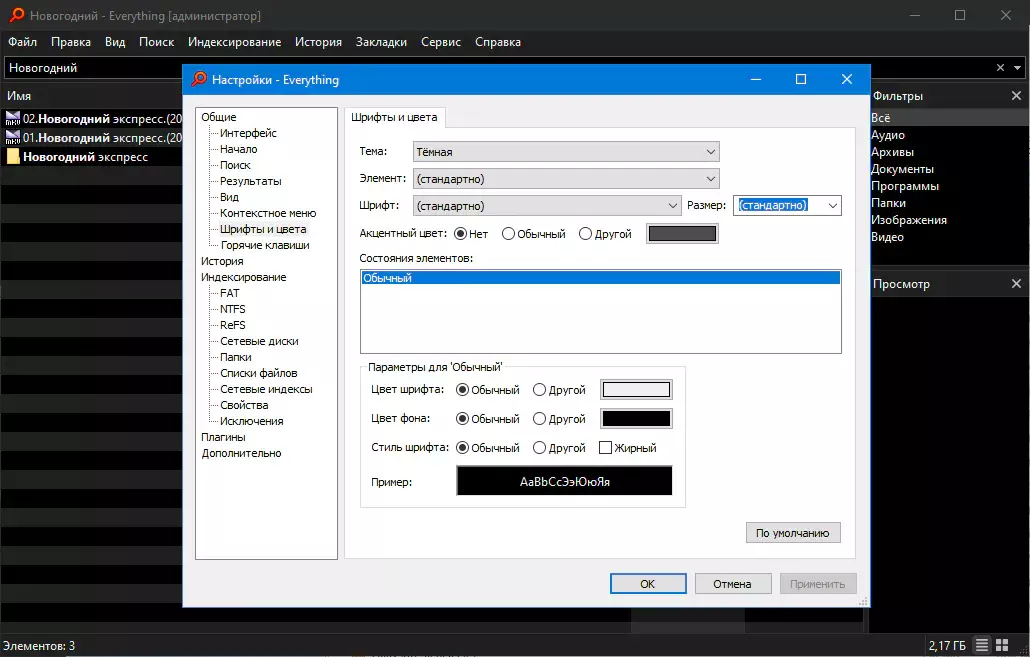
Task: Open the Индексирование menu
Action: (235, 42)
